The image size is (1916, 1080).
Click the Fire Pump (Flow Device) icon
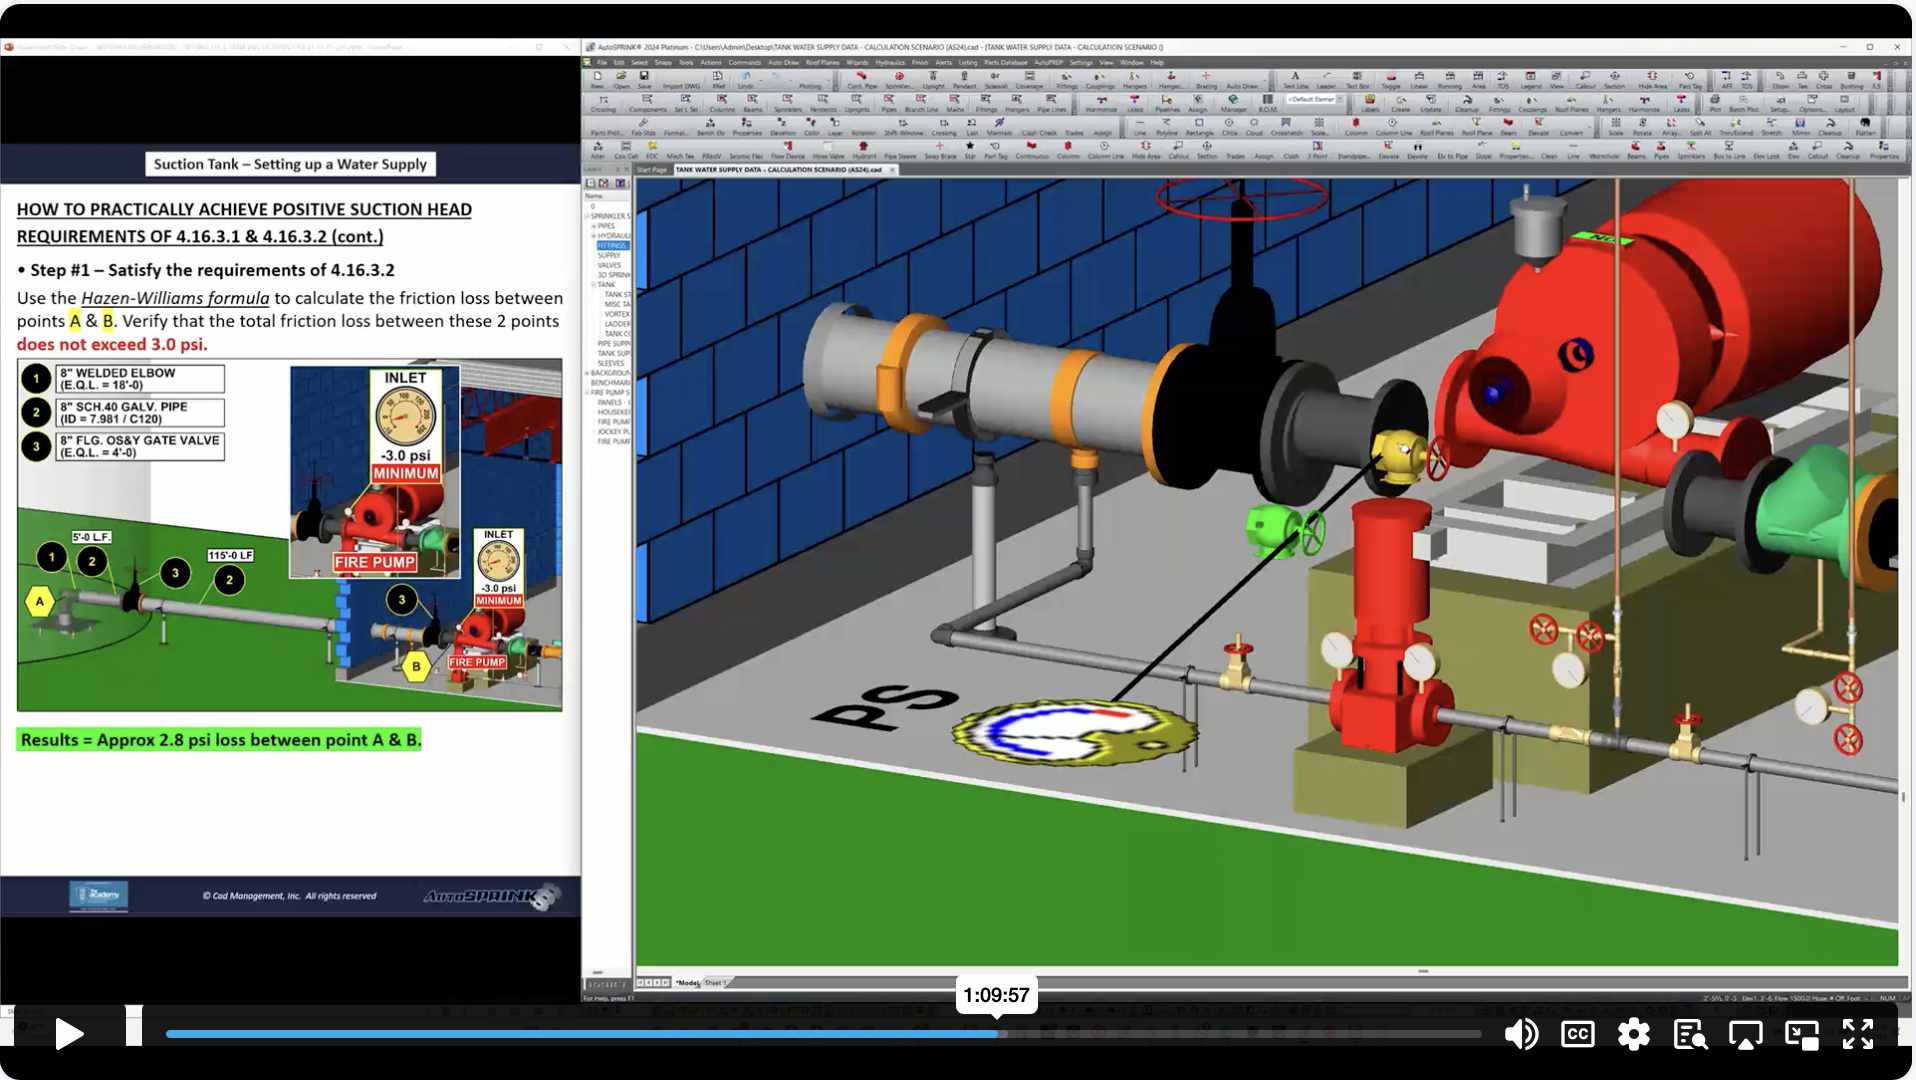click(788, 150)
